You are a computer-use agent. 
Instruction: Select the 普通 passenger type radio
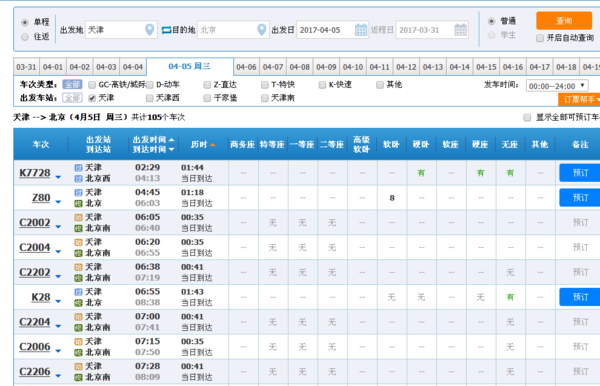pos(492,21)
